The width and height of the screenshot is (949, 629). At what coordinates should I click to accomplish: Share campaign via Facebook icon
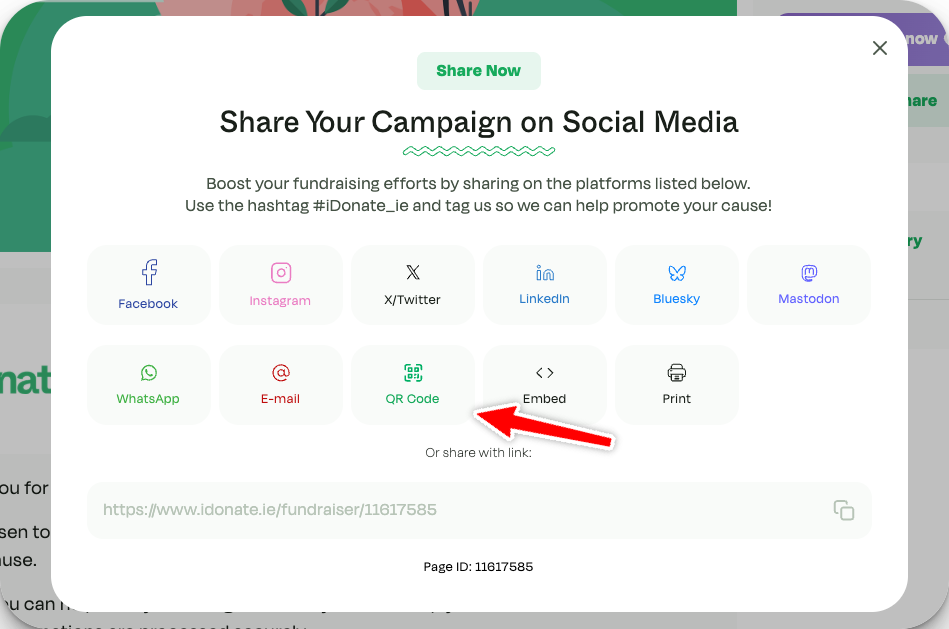(x=149, y=272)
